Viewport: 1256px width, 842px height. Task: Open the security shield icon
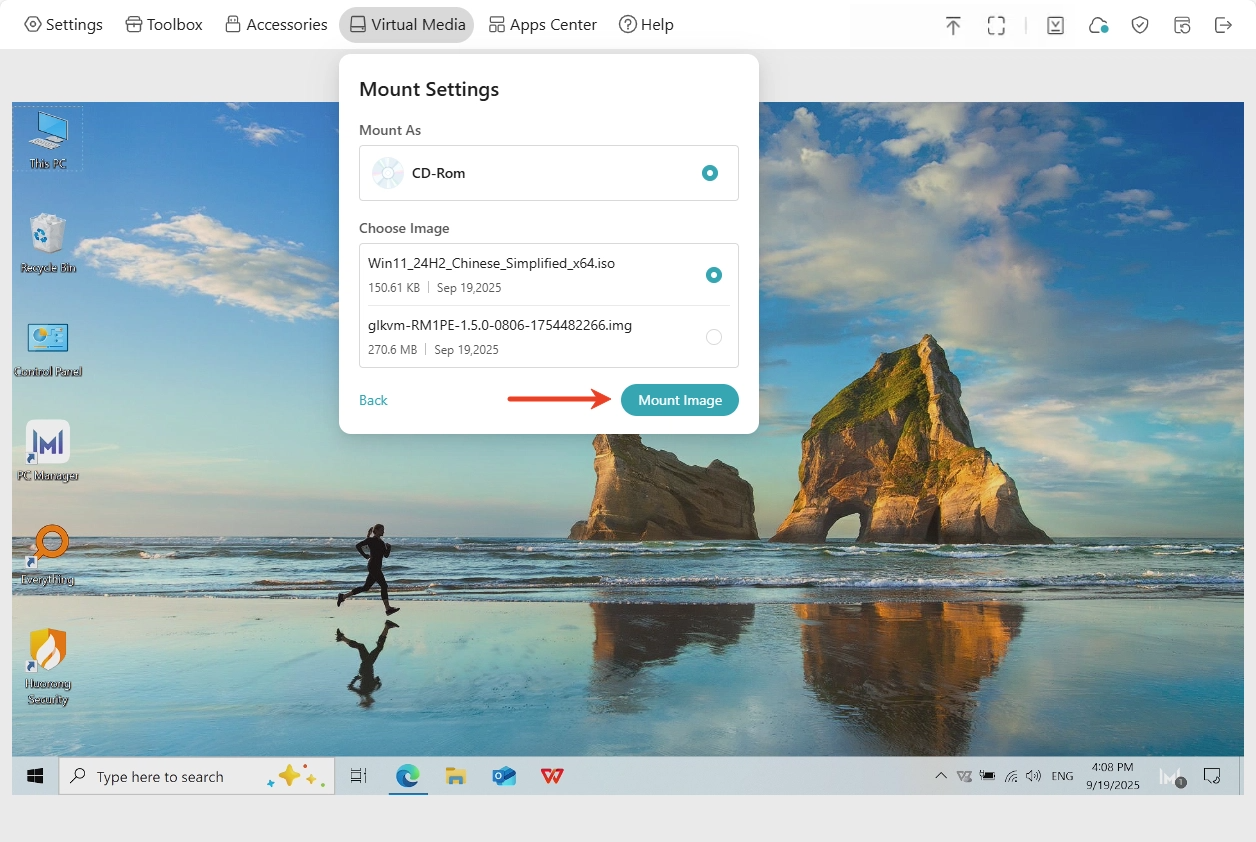click(1140, 25)
